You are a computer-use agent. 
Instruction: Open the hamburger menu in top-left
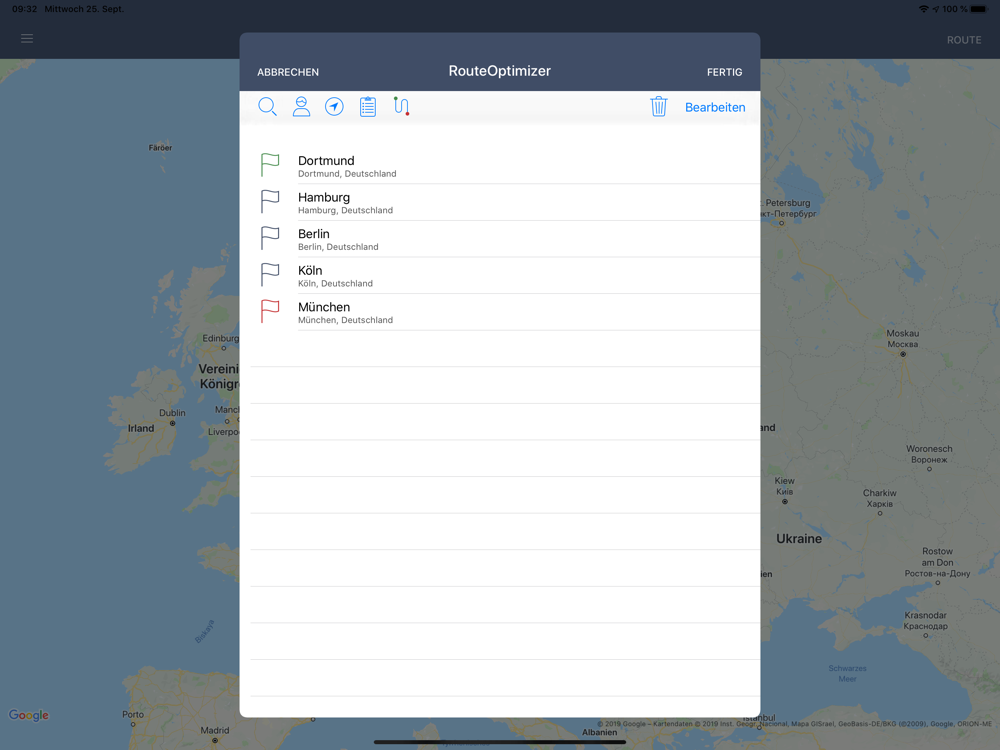click(27, 39)
